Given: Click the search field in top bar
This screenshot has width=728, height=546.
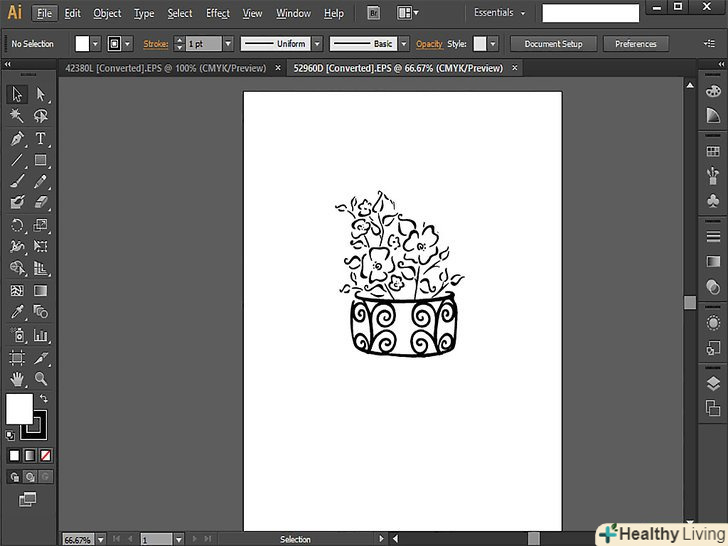Looking at the screenshot, I should tap(590, 13).
